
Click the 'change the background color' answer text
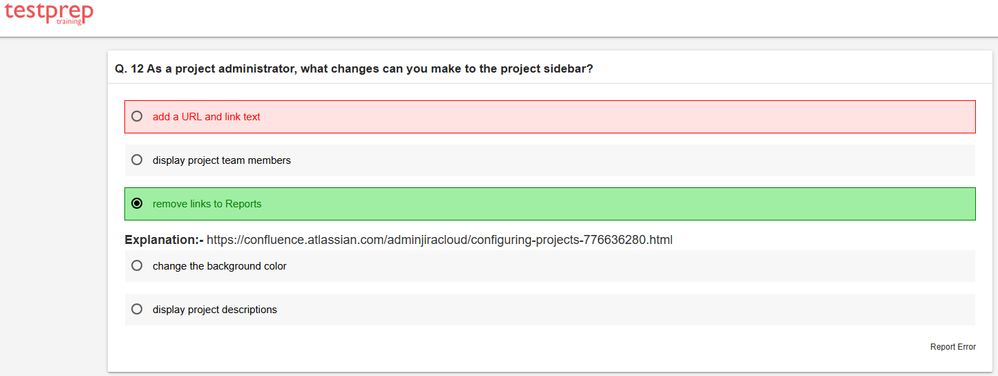coord(220,266)
